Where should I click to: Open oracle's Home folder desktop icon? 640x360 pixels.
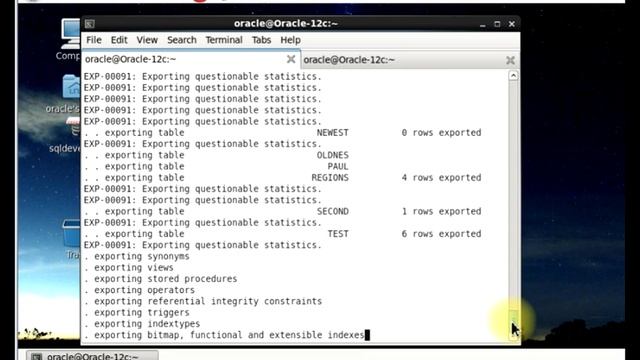pyautogui.click(x=64, y=94)
